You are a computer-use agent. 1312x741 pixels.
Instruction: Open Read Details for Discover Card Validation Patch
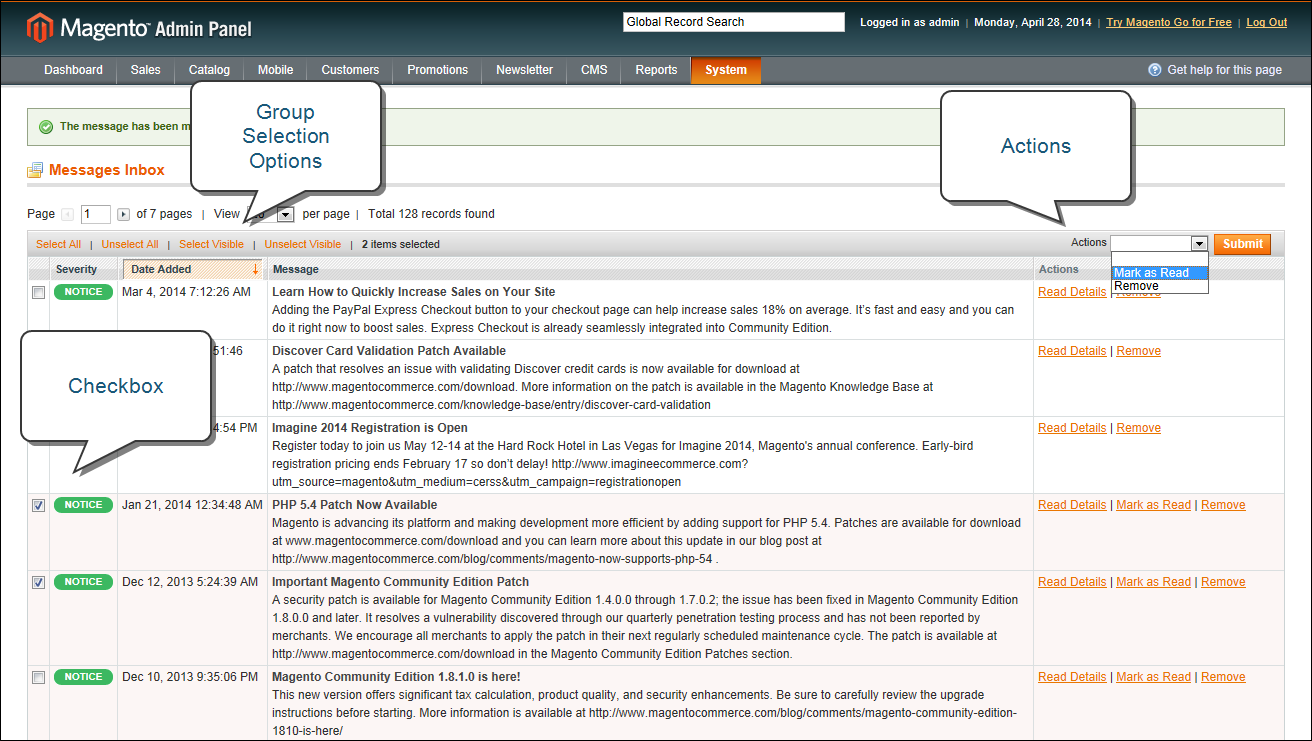pos(1072,351)
